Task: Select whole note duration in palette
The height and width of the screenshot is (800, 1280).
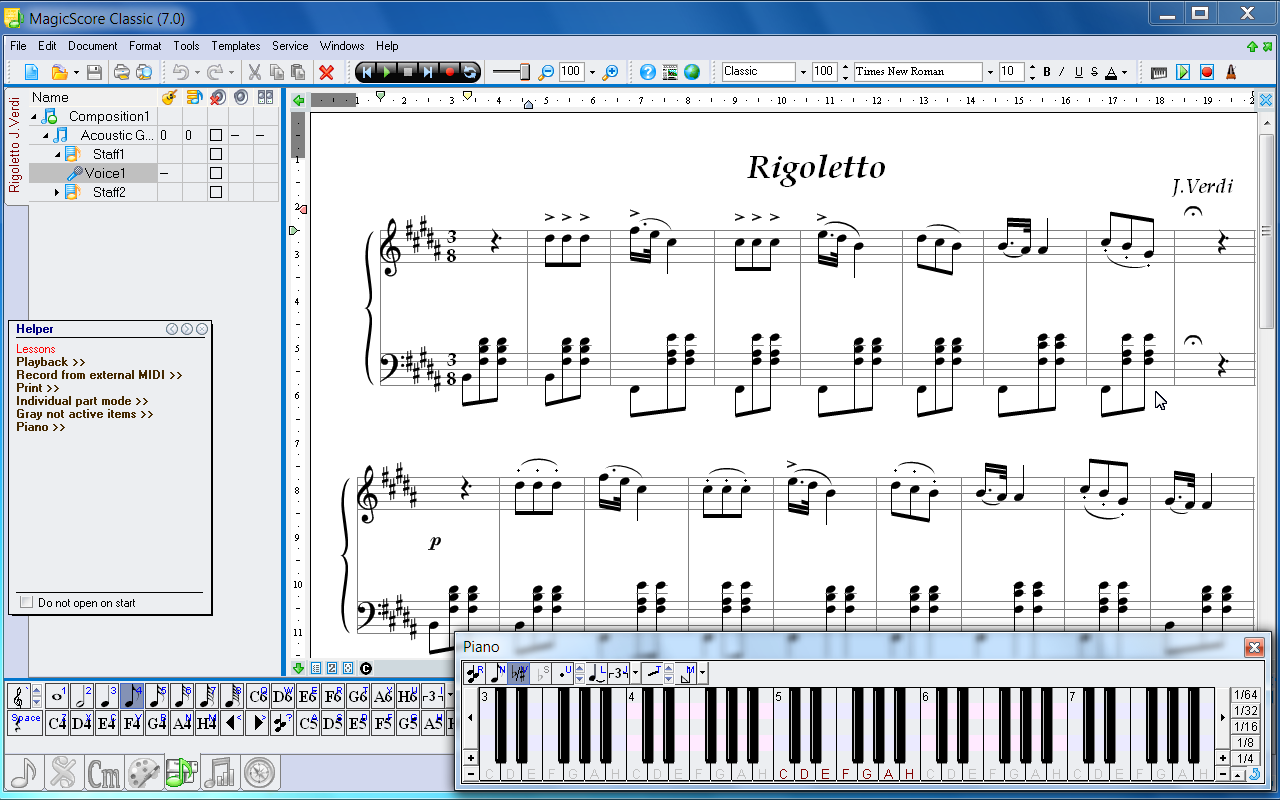Action: pyautogui.click(x=58, y=696)
